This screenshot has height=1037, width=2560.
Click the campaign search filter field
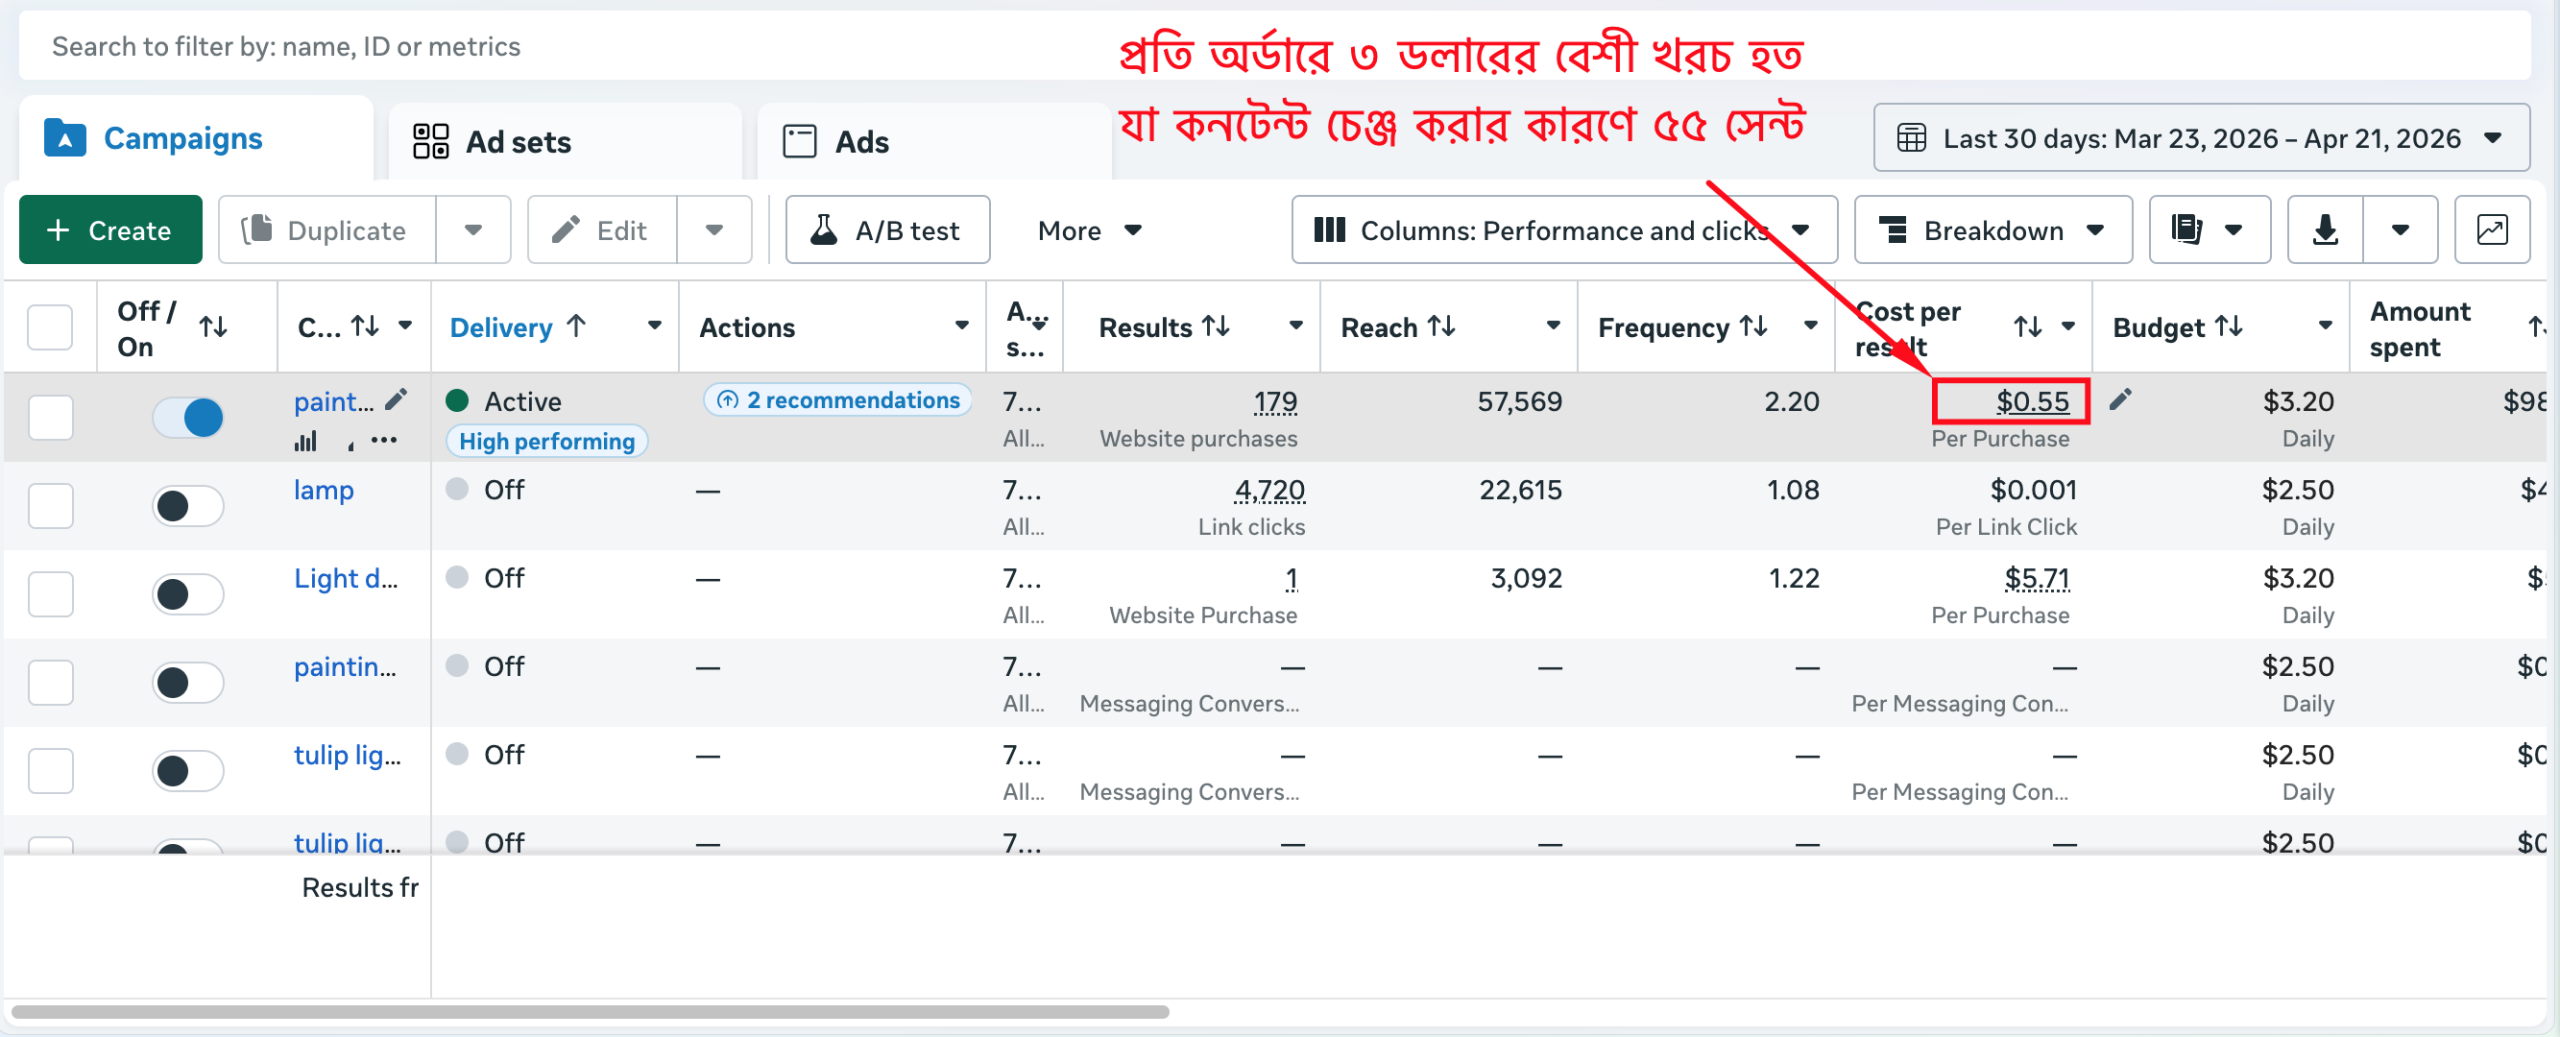click(x=560, y=47)
